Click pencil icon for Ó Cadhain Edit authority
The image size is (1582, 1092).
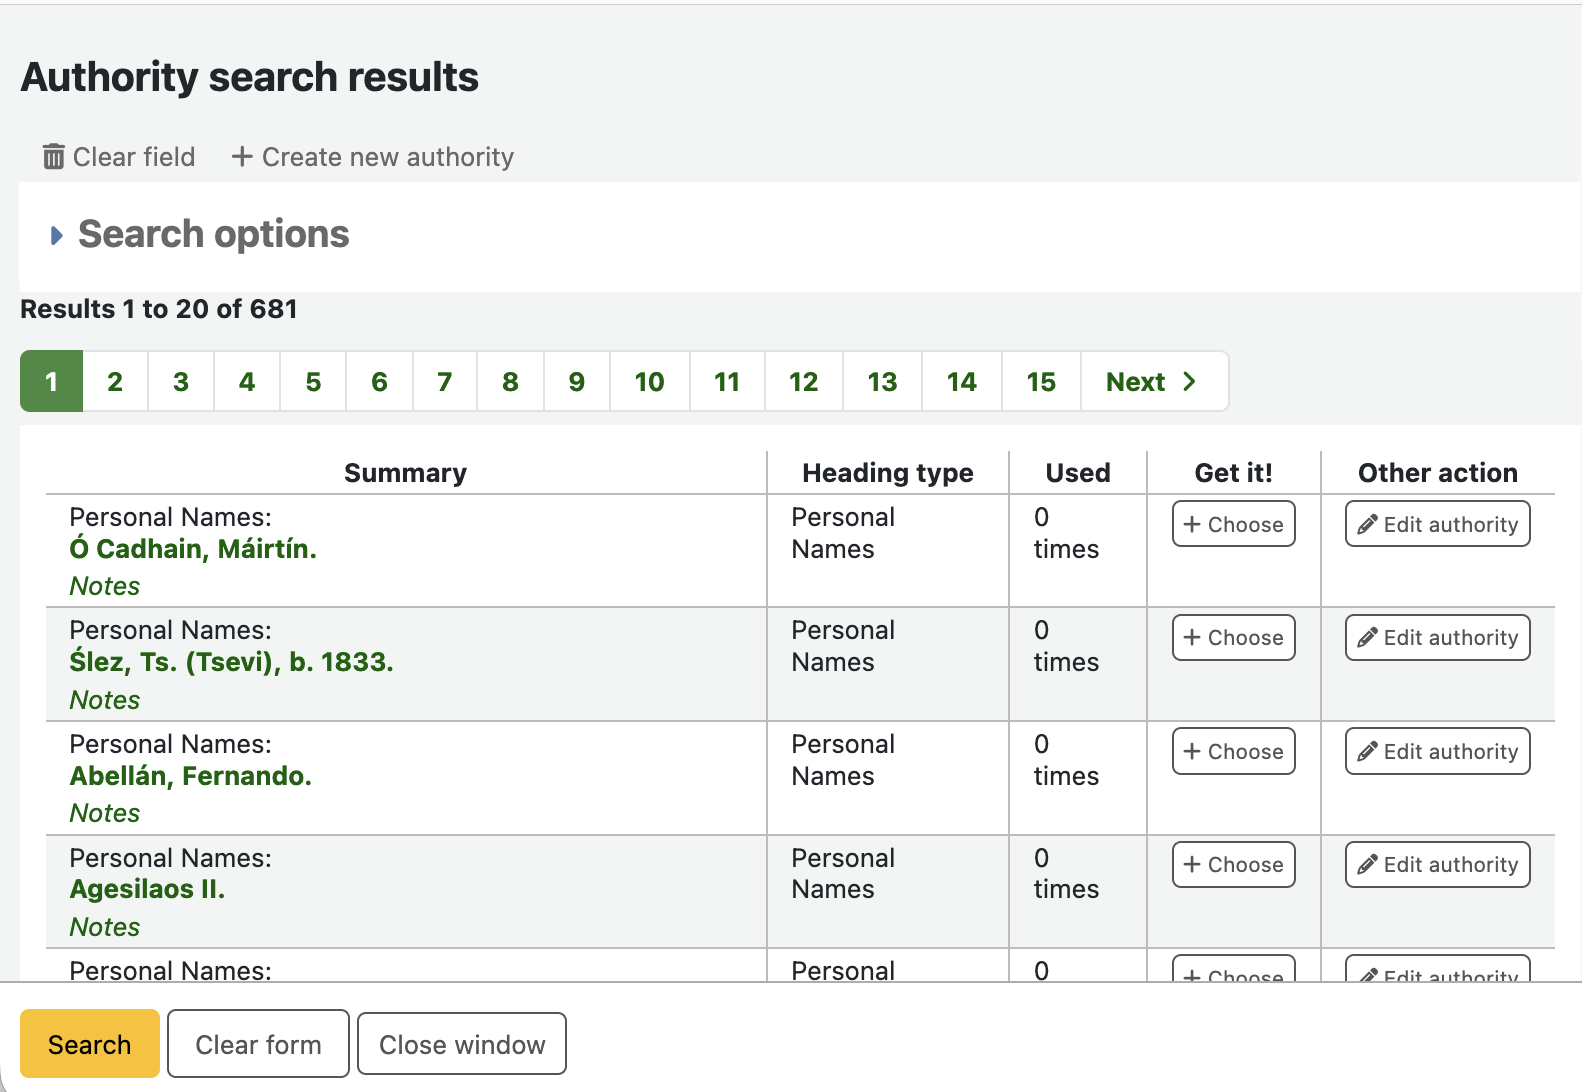[1367, 525]
